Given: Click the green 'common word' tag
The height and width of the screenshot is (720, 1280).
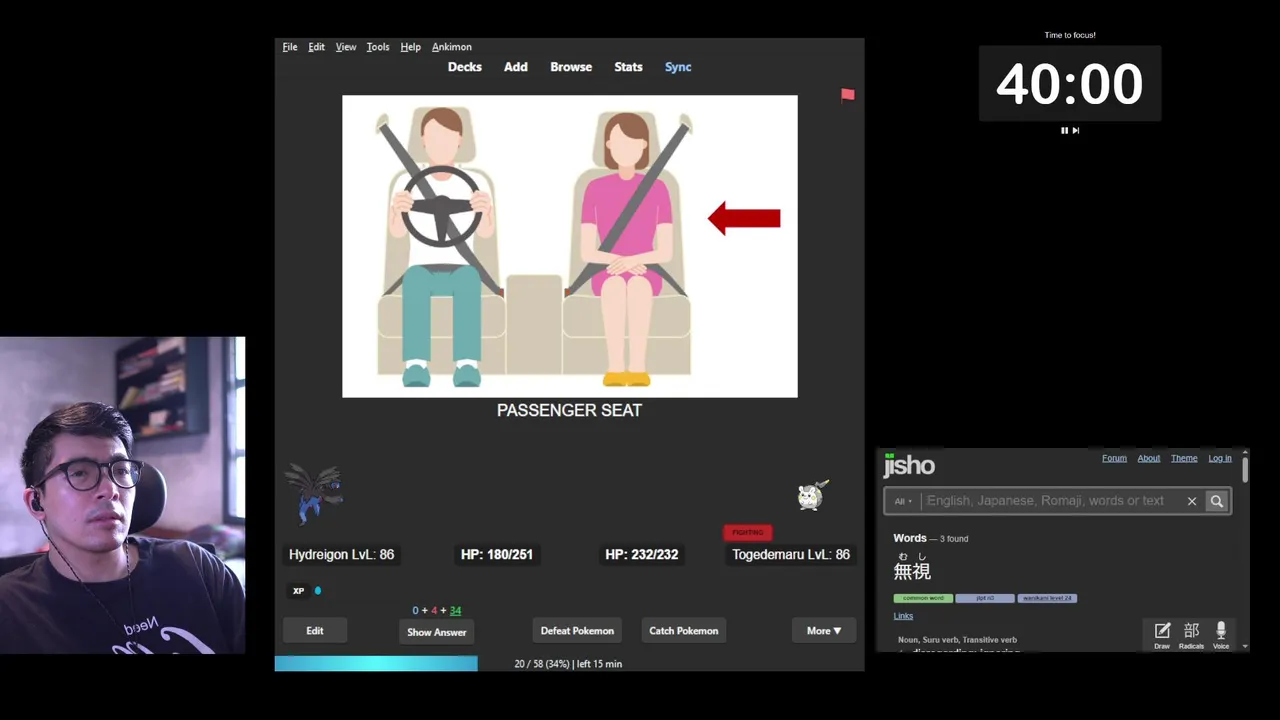Looking at the screenshot, I should click(x=923, y=598).
